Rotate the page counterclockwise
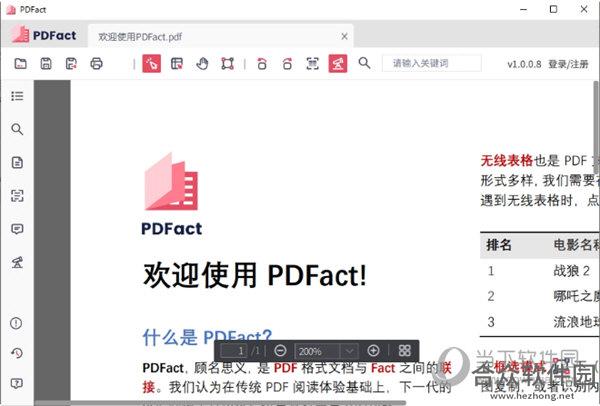 point(262,64)
